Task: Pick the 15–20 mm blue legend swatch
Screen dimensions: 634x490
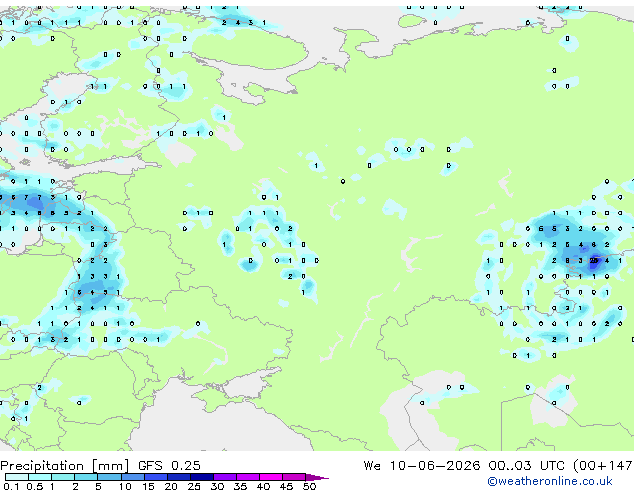Action: (x=155, y=477)
